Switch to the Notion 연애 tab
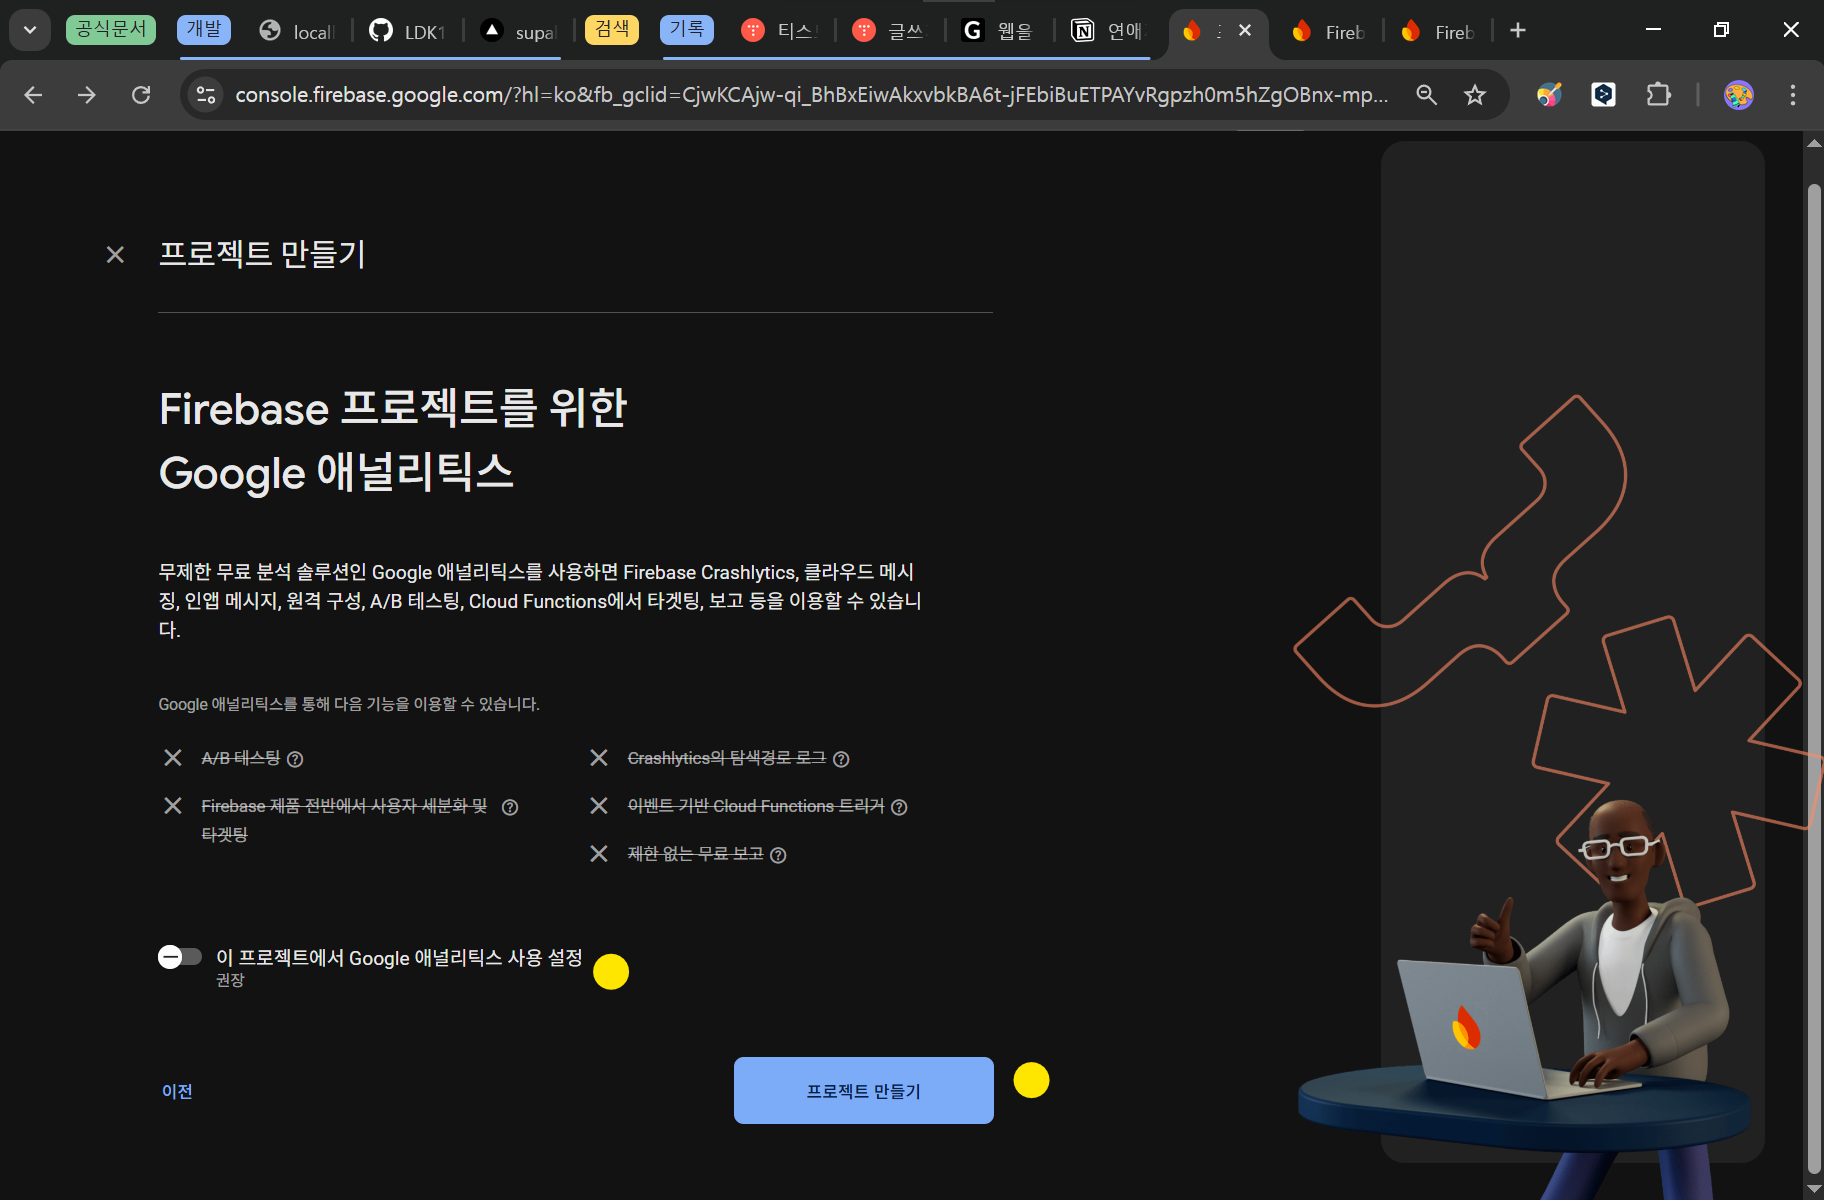Image resolution: width=1824 pixels, height=1200 pixels. 1108,31
